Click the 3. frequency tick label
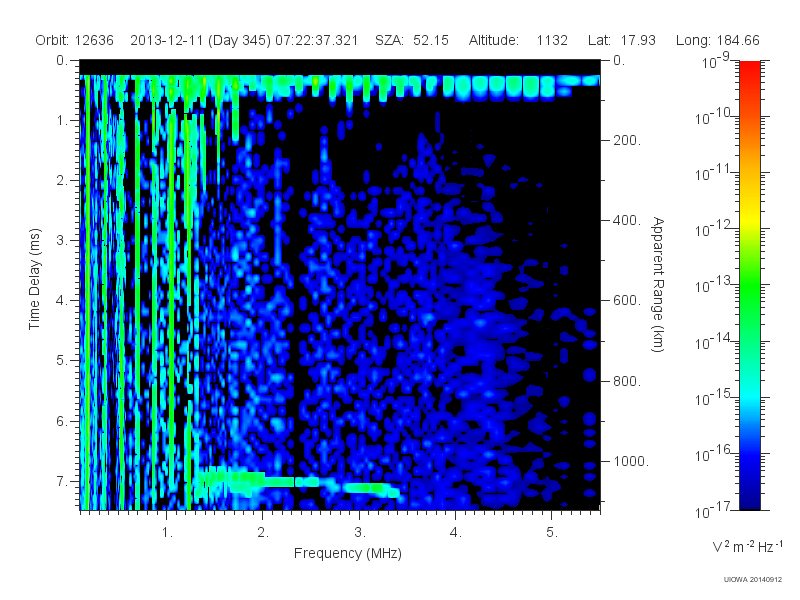Image resolution: width=800 pixels, height=600 pixels. [x=360, y=533]
